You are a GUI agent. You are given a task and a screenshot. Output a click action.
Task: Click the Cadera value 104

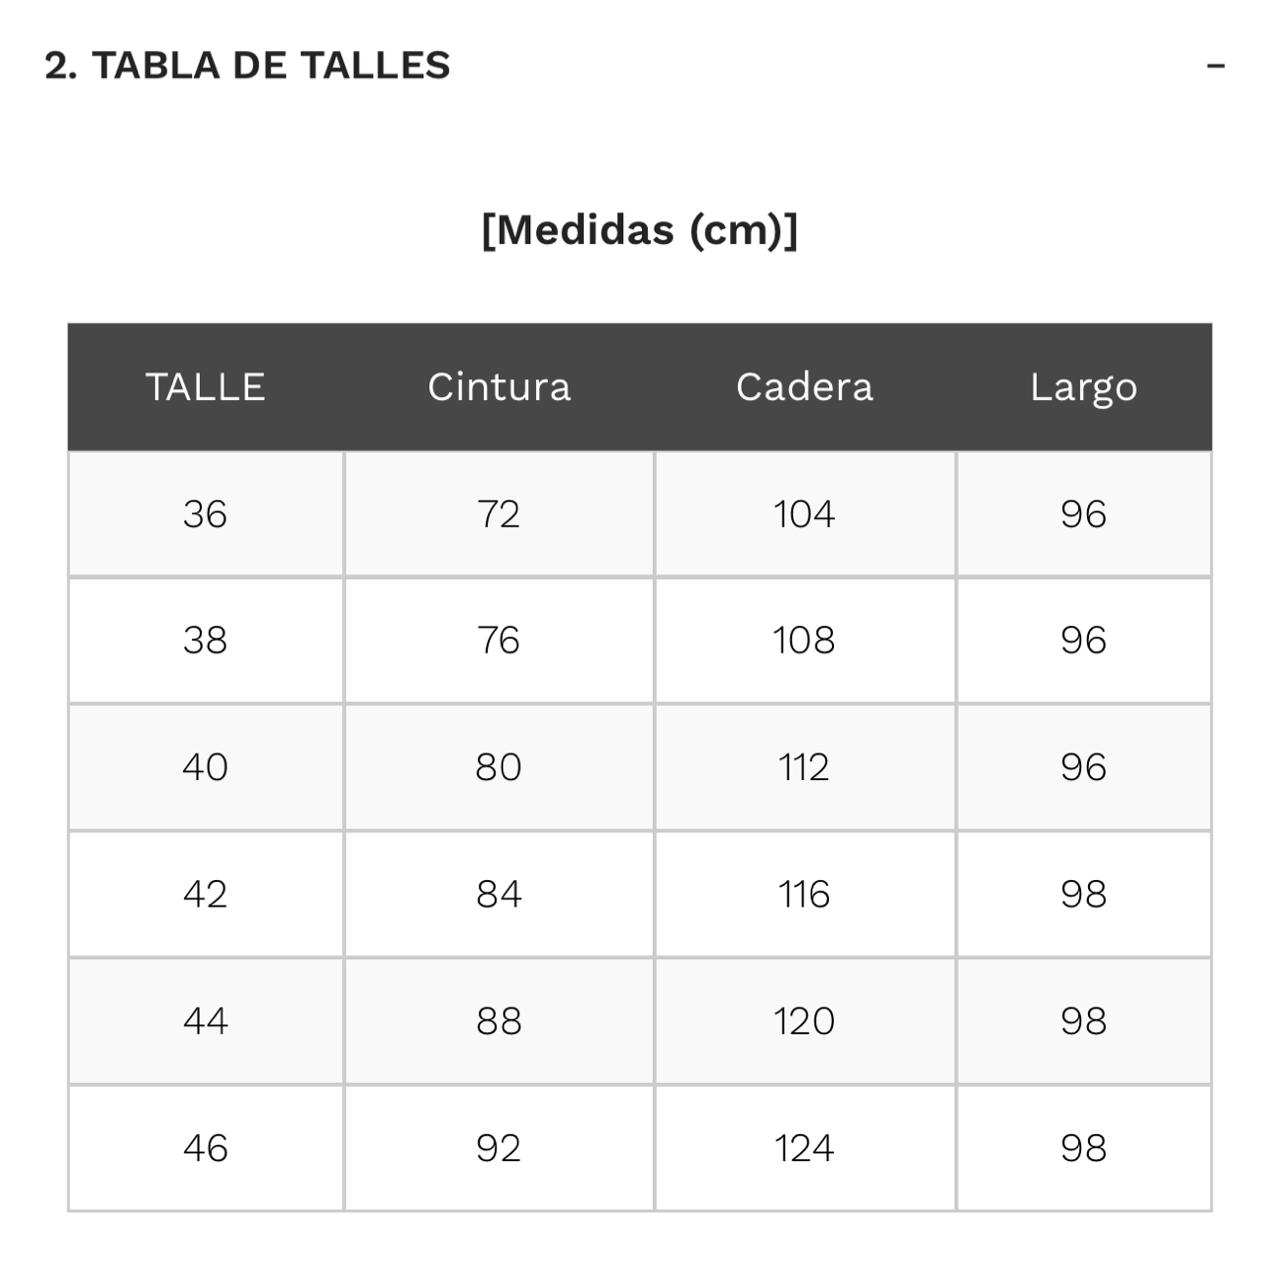point(804,514)
